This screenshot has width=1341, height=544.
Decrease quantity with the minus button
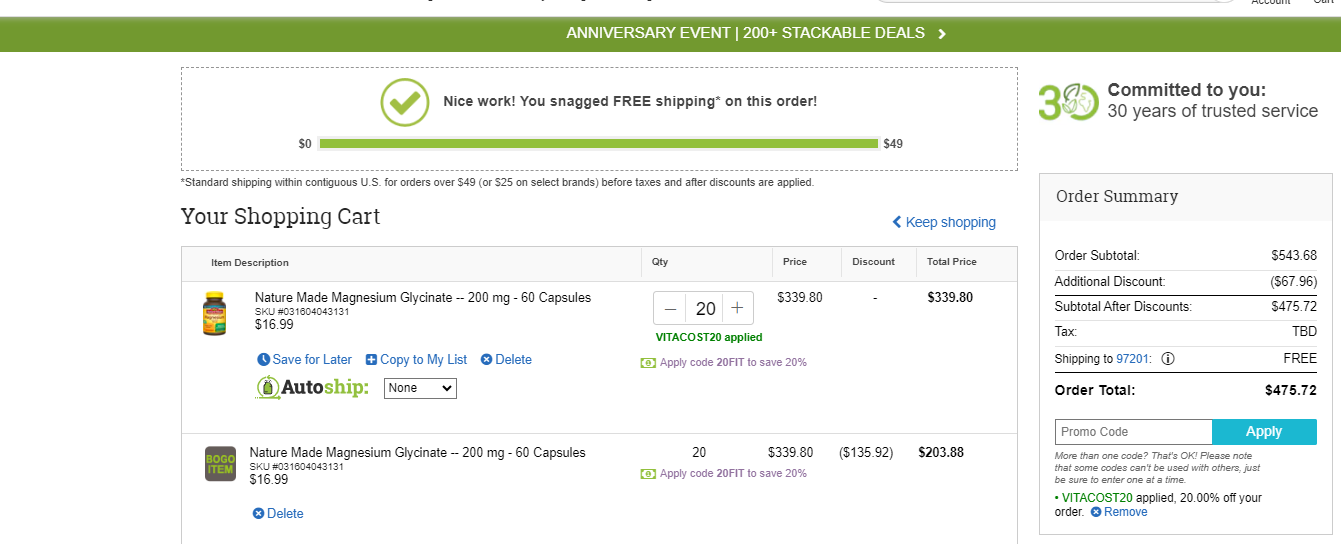coord(670,308)
